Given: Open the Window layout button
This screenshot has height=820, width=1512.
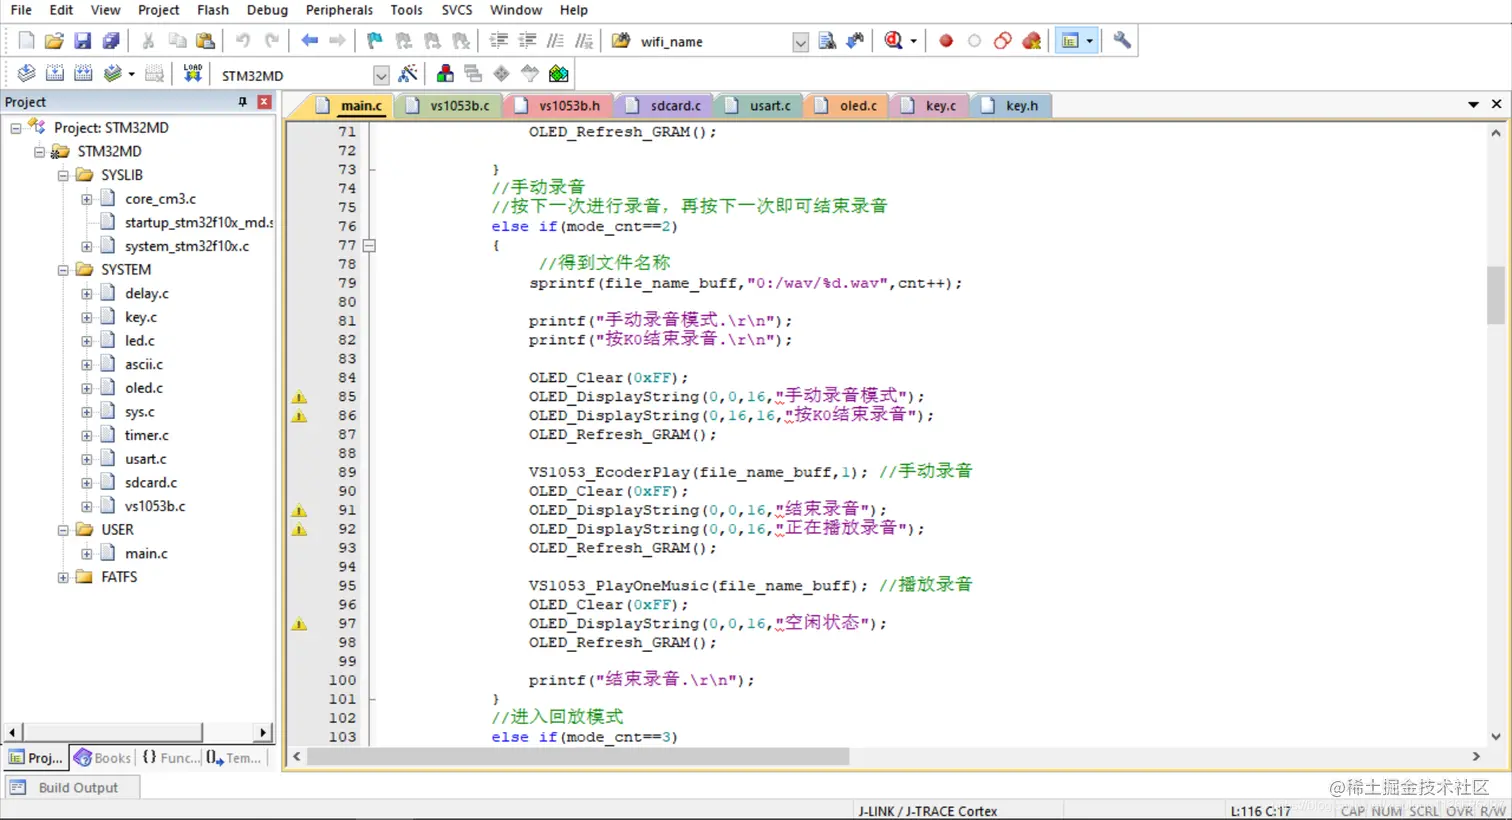Looking at the screenshot, I should pyautogui.click(x=1070, y=41).
